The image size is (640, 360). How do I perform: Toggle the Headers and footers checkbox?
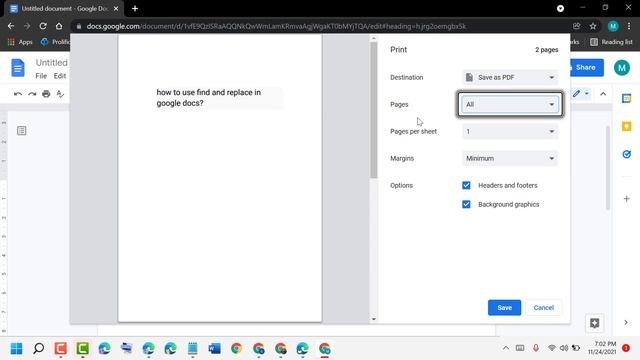466,185
